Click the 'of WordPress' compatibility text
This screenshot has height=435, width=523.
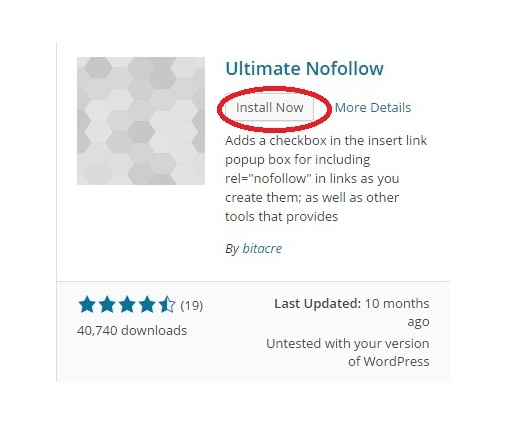pyautogui.click(x=389, y=362)
